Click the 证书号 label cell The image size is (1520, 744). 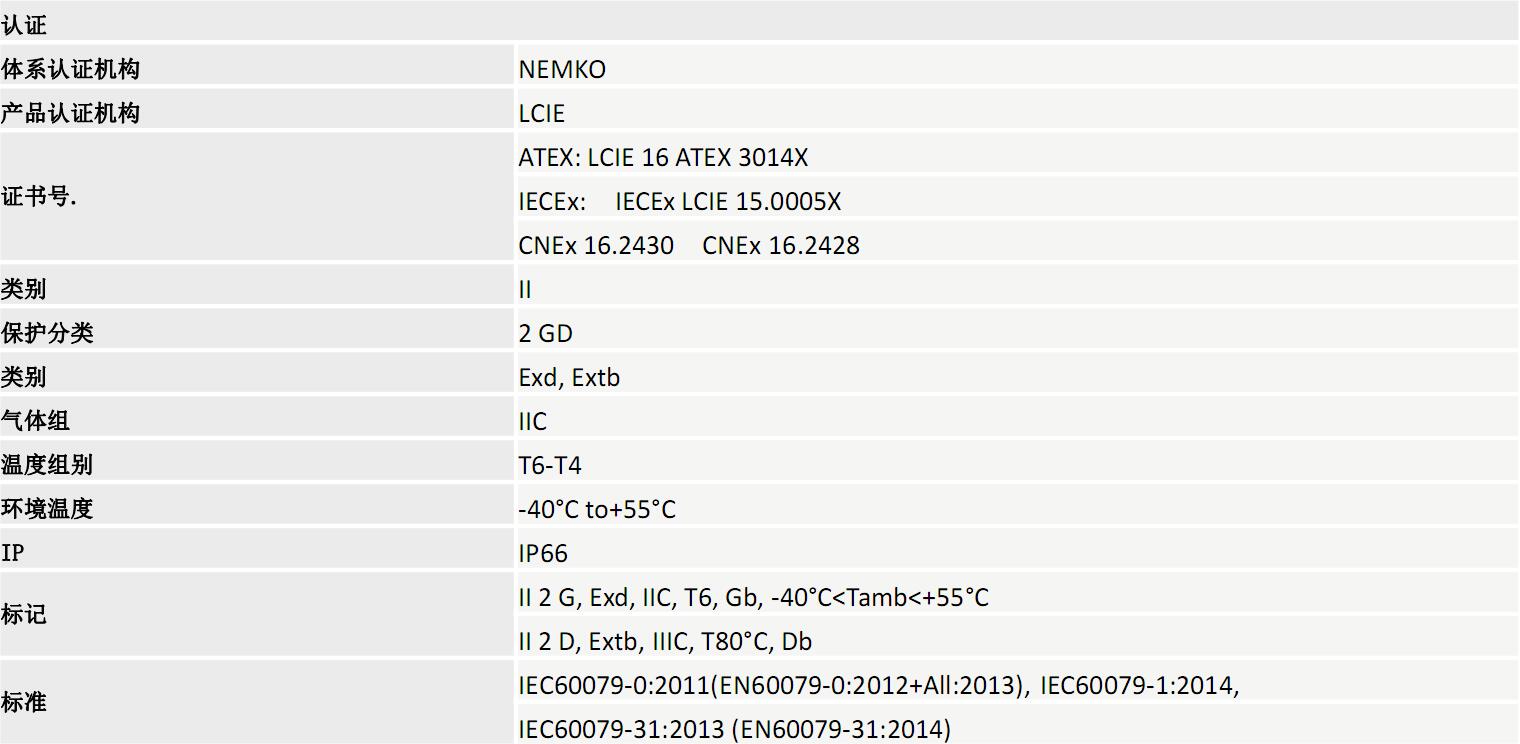[39, 196]
